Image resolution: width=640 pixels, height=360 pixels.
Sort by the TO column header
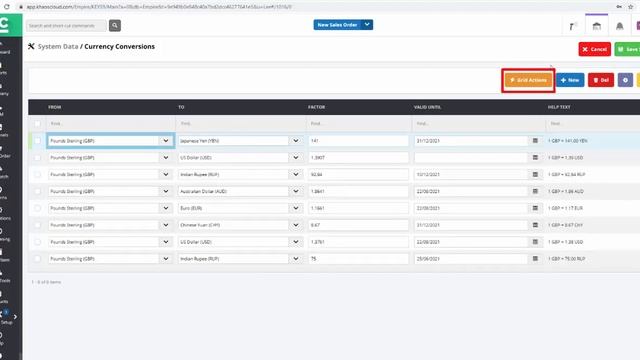pyautogui.click(x=181, y=107)
